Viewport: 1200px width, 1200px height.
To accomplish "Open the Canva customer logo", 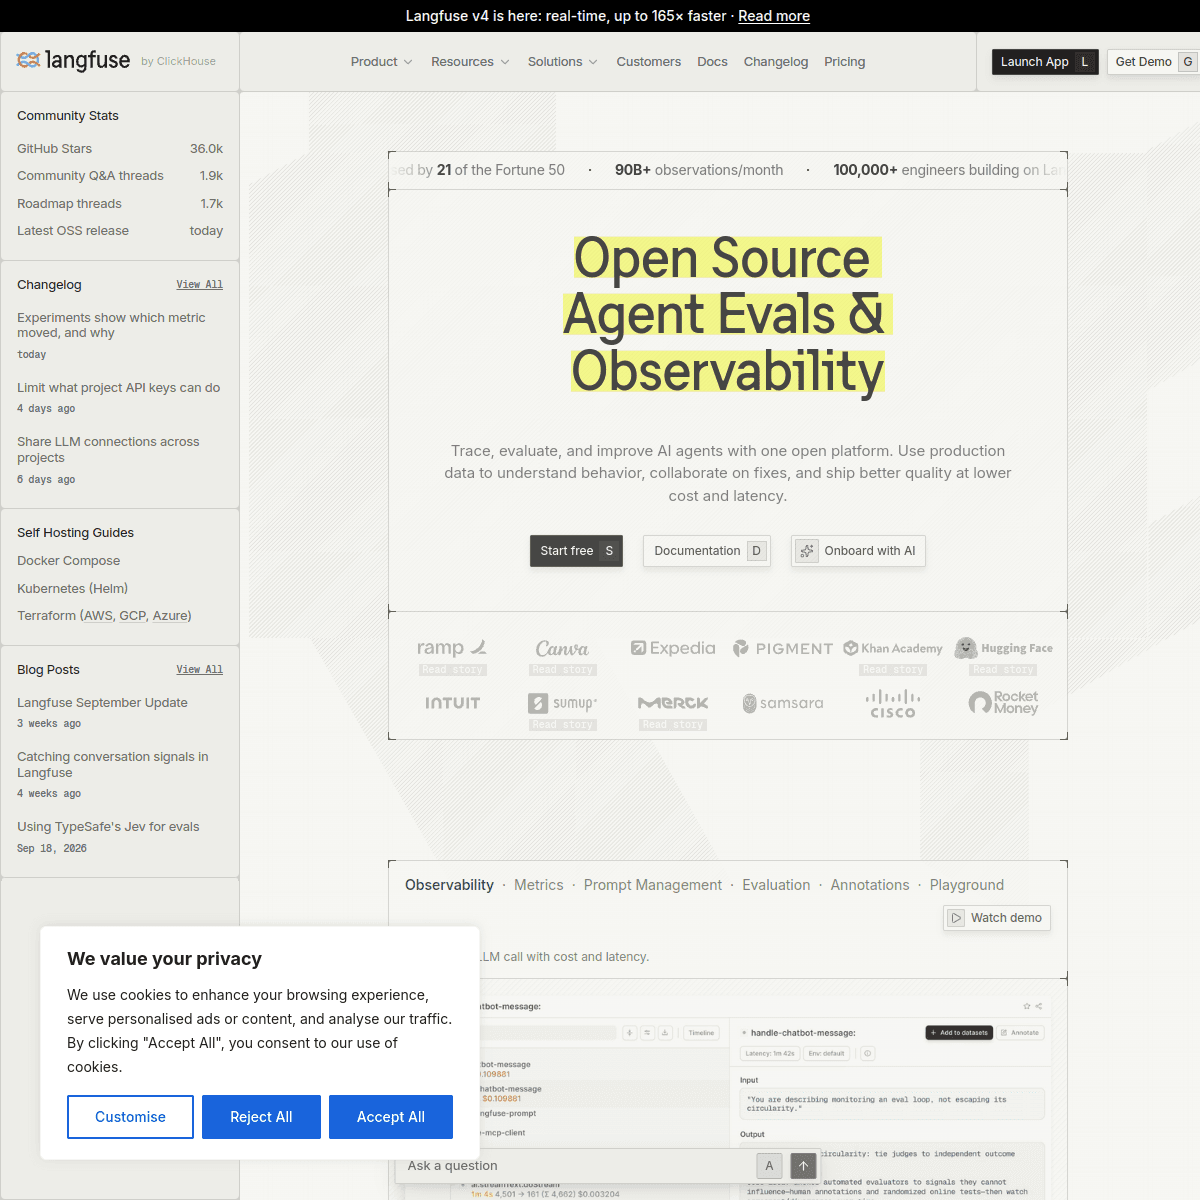I will tap(562, 649).
